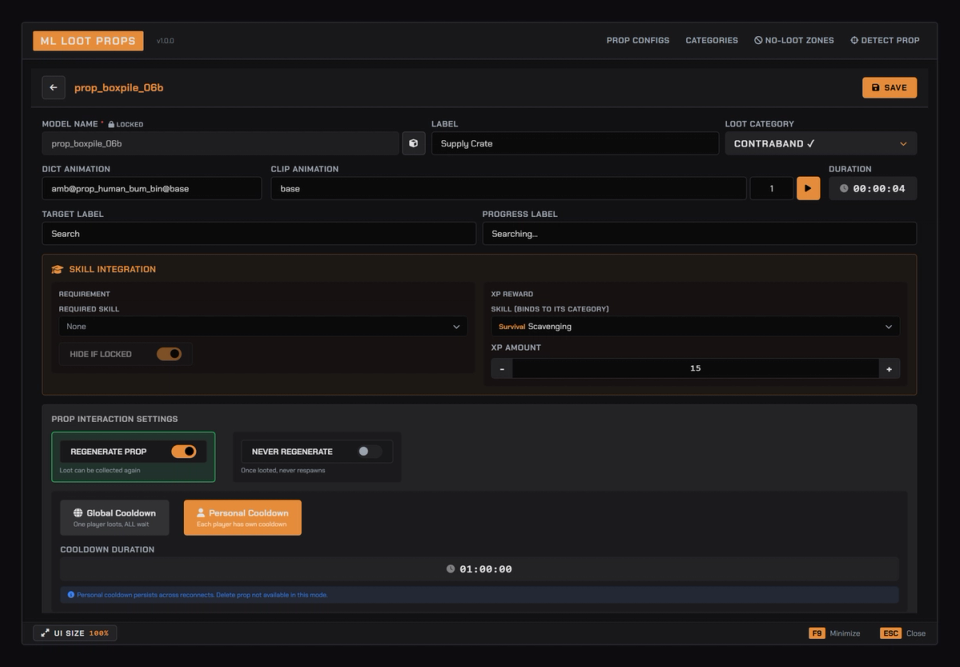Click the personal cooldown persists notice text
960x667 pixels.
point(202,595)
